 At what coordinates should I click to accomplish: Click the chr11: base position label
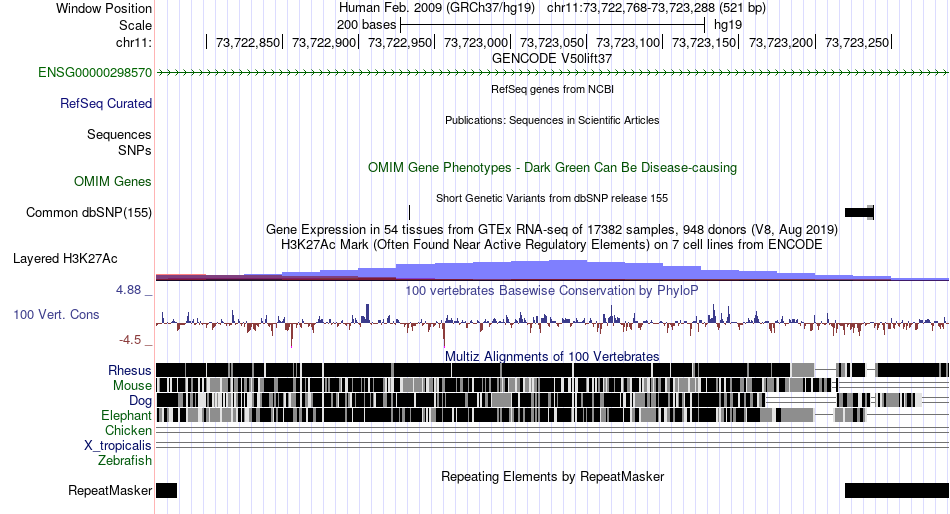[x=133, y=42]
